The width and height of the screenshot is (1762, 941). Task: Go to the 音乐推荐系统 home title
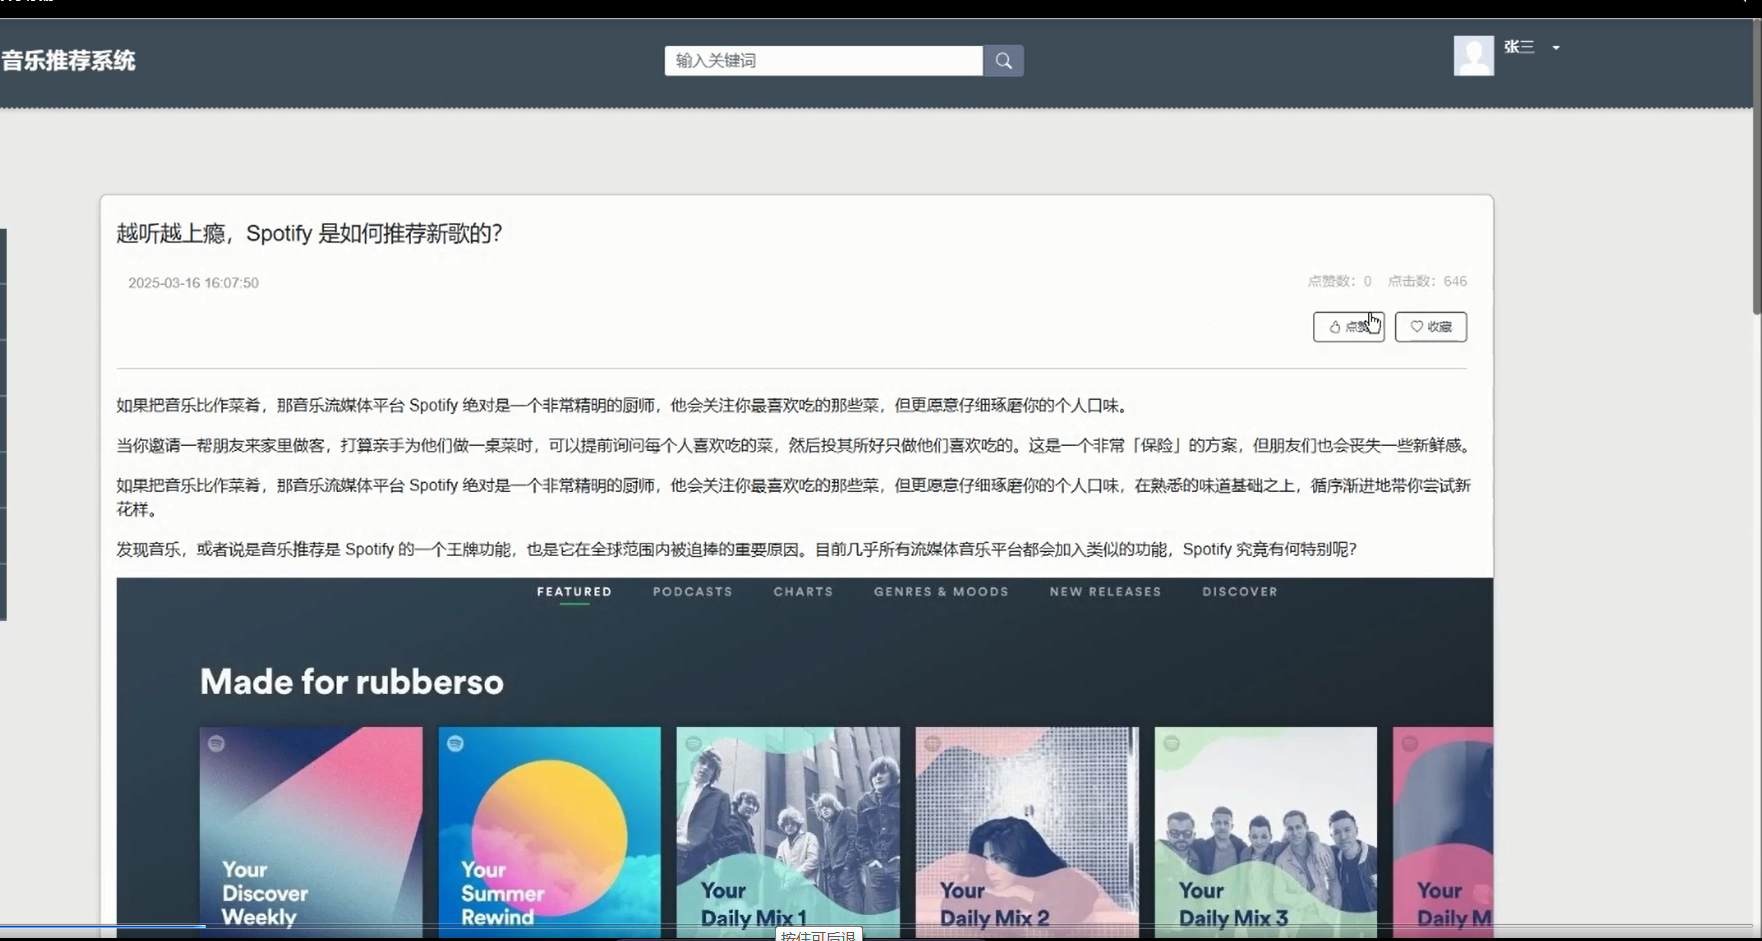68,61
